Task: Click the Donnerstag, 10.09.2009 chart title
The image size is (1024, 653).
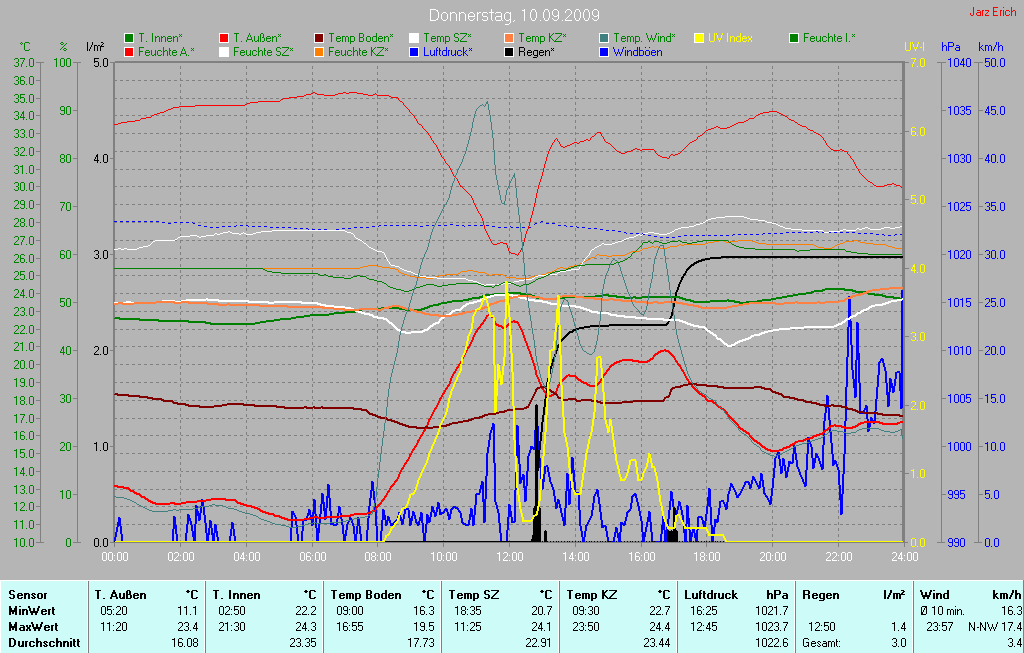Action: [514, 15]
